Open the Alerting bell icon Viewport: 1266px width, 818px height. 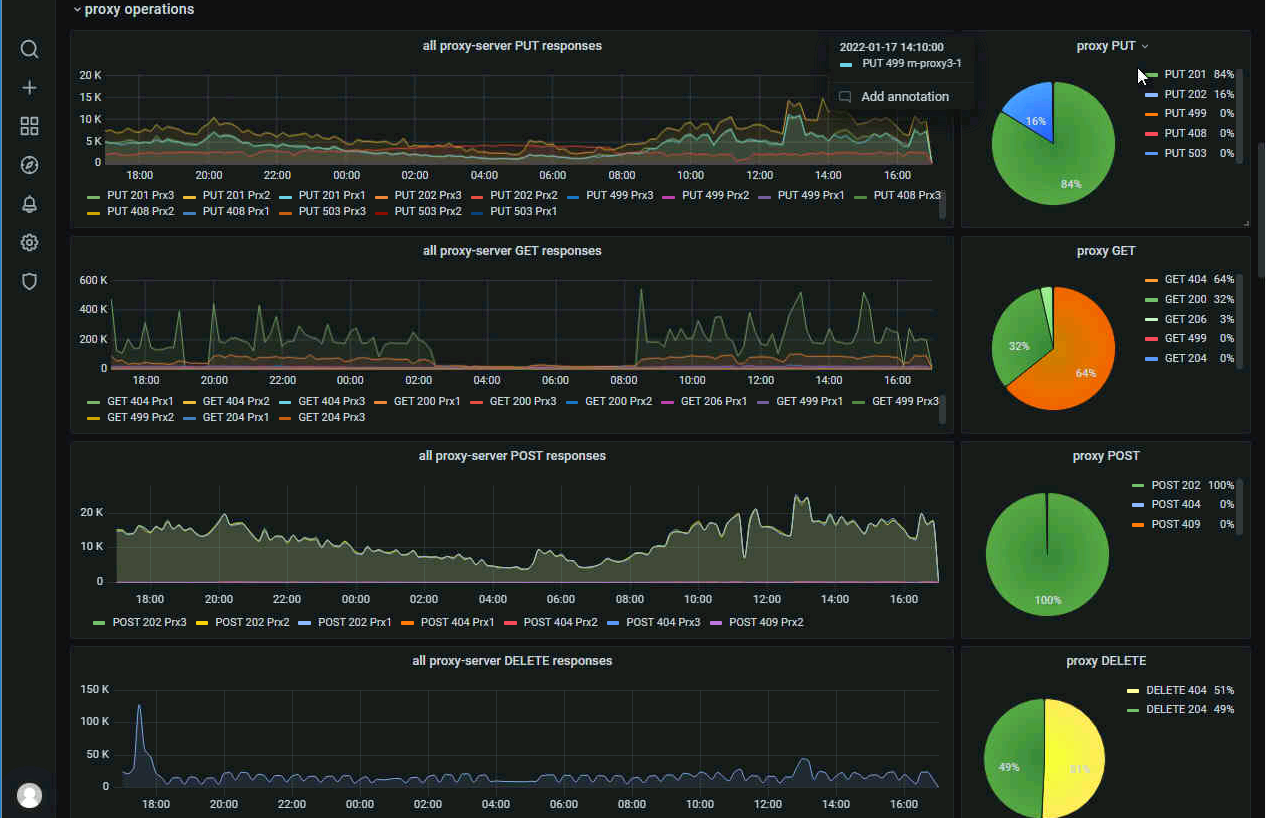(29, 204)
